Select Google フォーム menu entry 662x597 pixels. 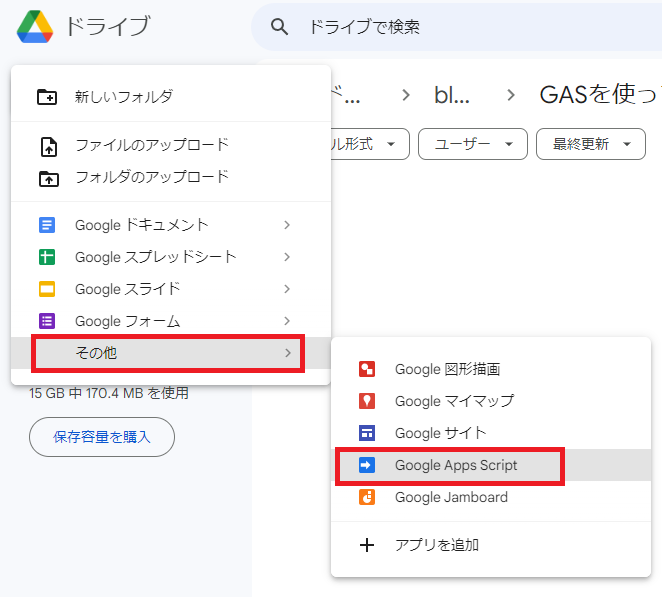171,321
